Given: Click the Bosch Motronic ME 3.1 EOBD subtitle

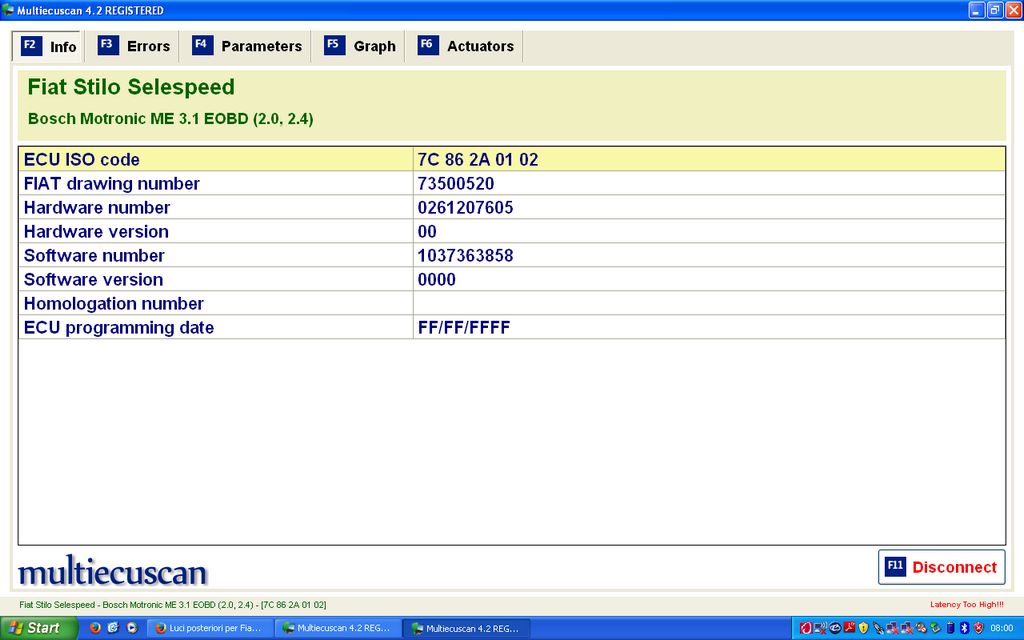Looking at the screenshot, I should click(170, 119).
